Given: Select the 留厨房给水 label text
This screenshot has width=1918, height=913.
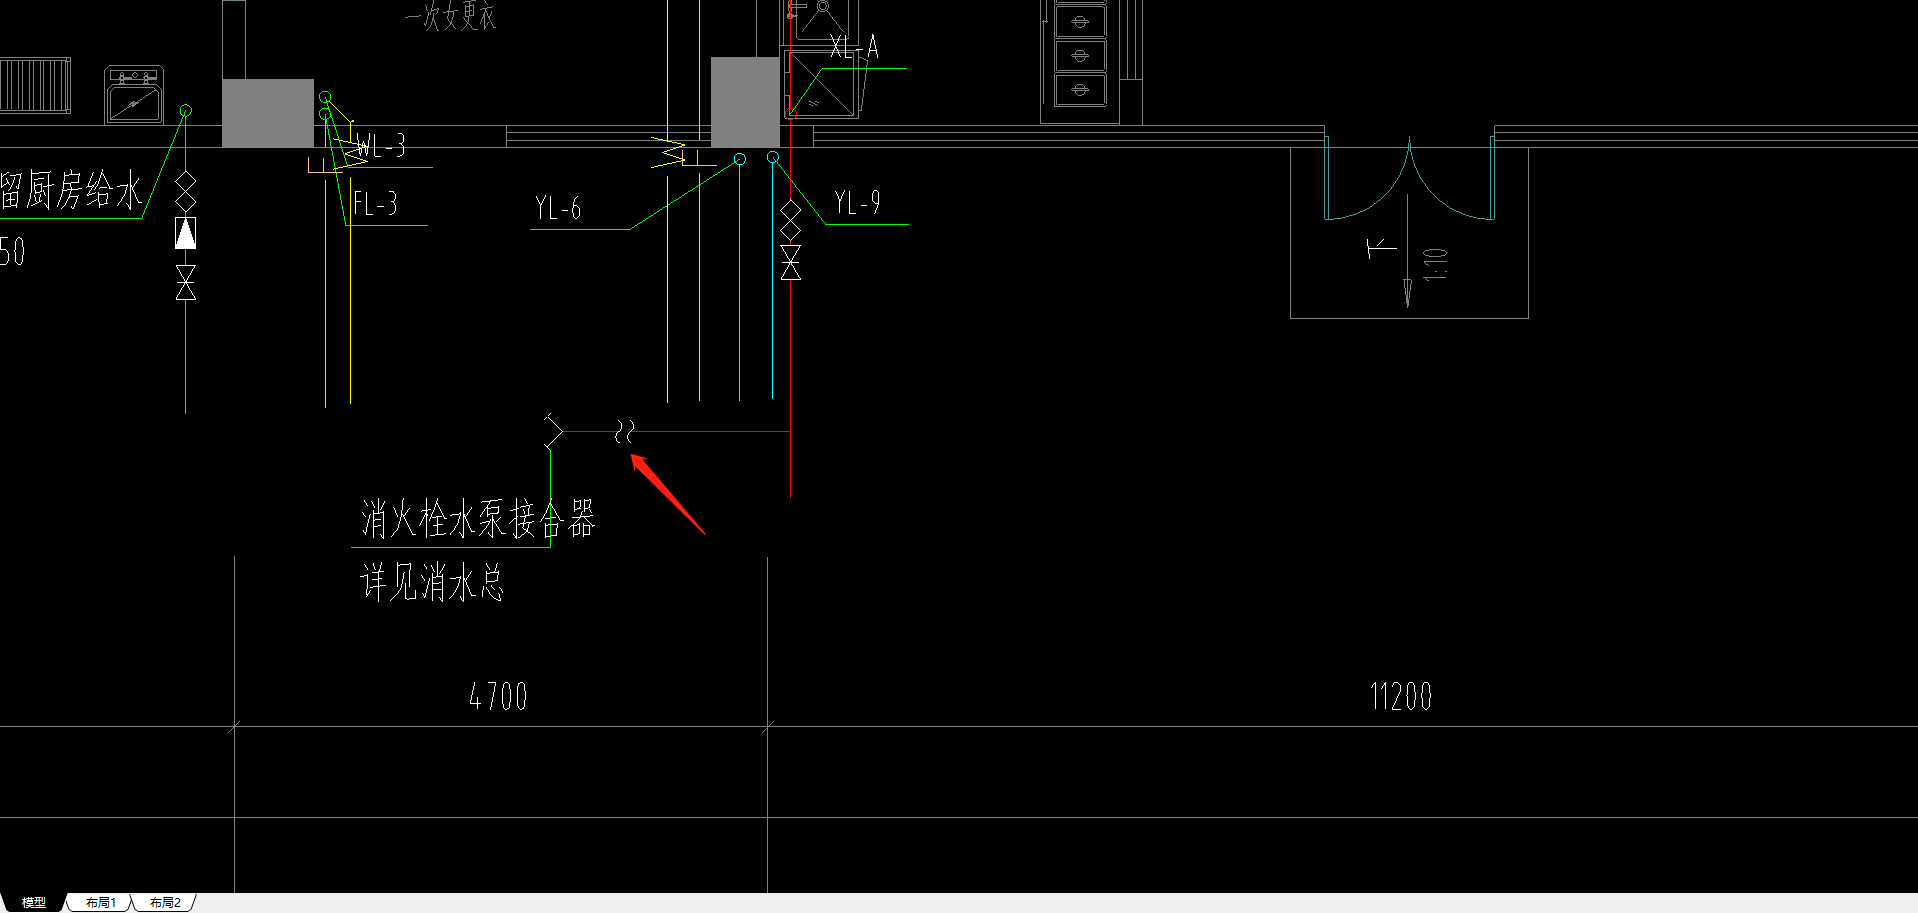Looking at the screenshot, I should [71, 190].
